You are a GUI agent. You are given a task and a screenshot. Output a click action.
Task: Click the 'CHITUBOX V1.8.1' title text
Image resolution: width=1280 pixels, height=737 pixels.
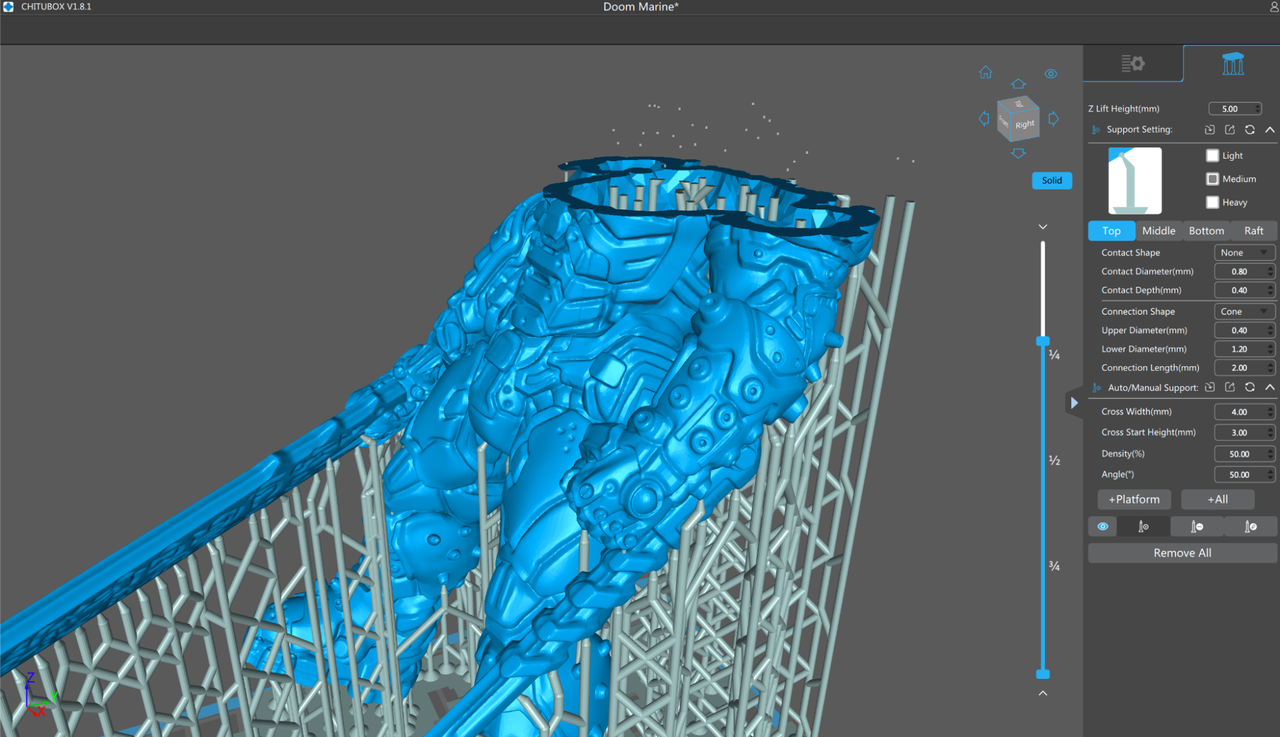(x=56, y=7)
